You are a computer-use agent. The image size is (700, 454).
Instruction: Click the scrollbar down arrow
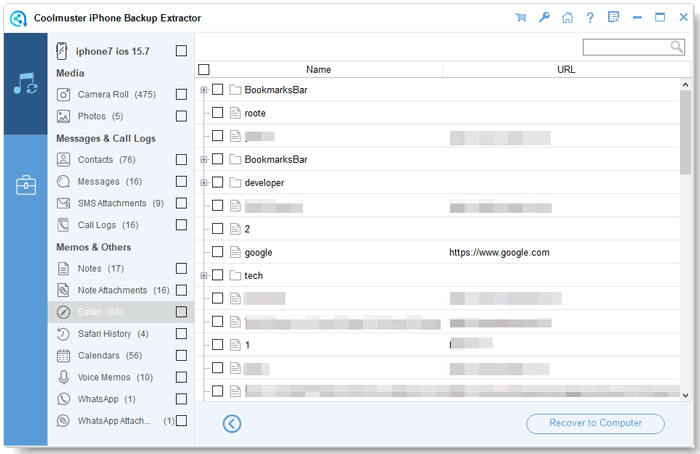685,395
